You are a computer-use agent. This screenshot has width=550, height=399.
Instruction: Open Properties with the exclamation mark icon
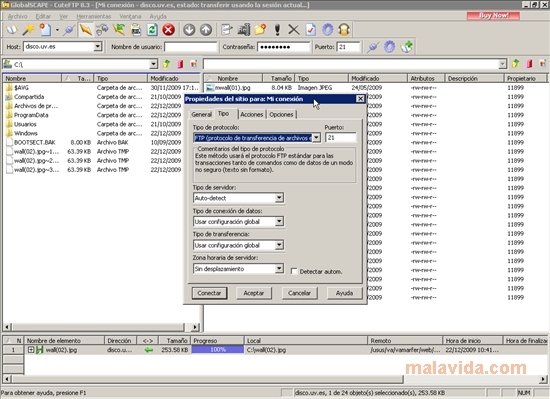(277, 30)
